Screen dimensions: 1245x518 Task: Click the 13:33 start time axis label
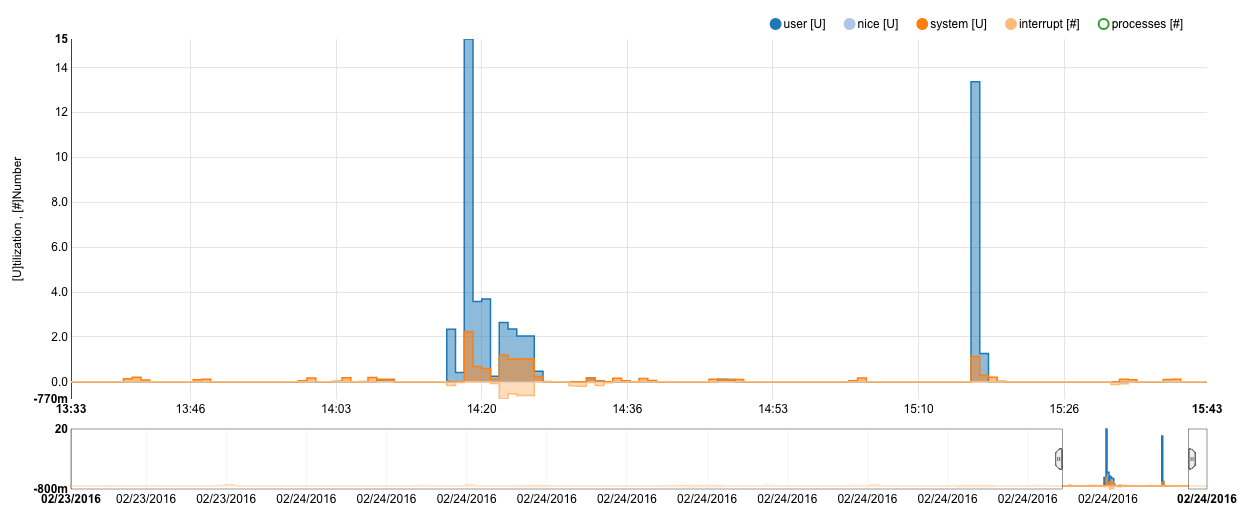tap(70, 409)
